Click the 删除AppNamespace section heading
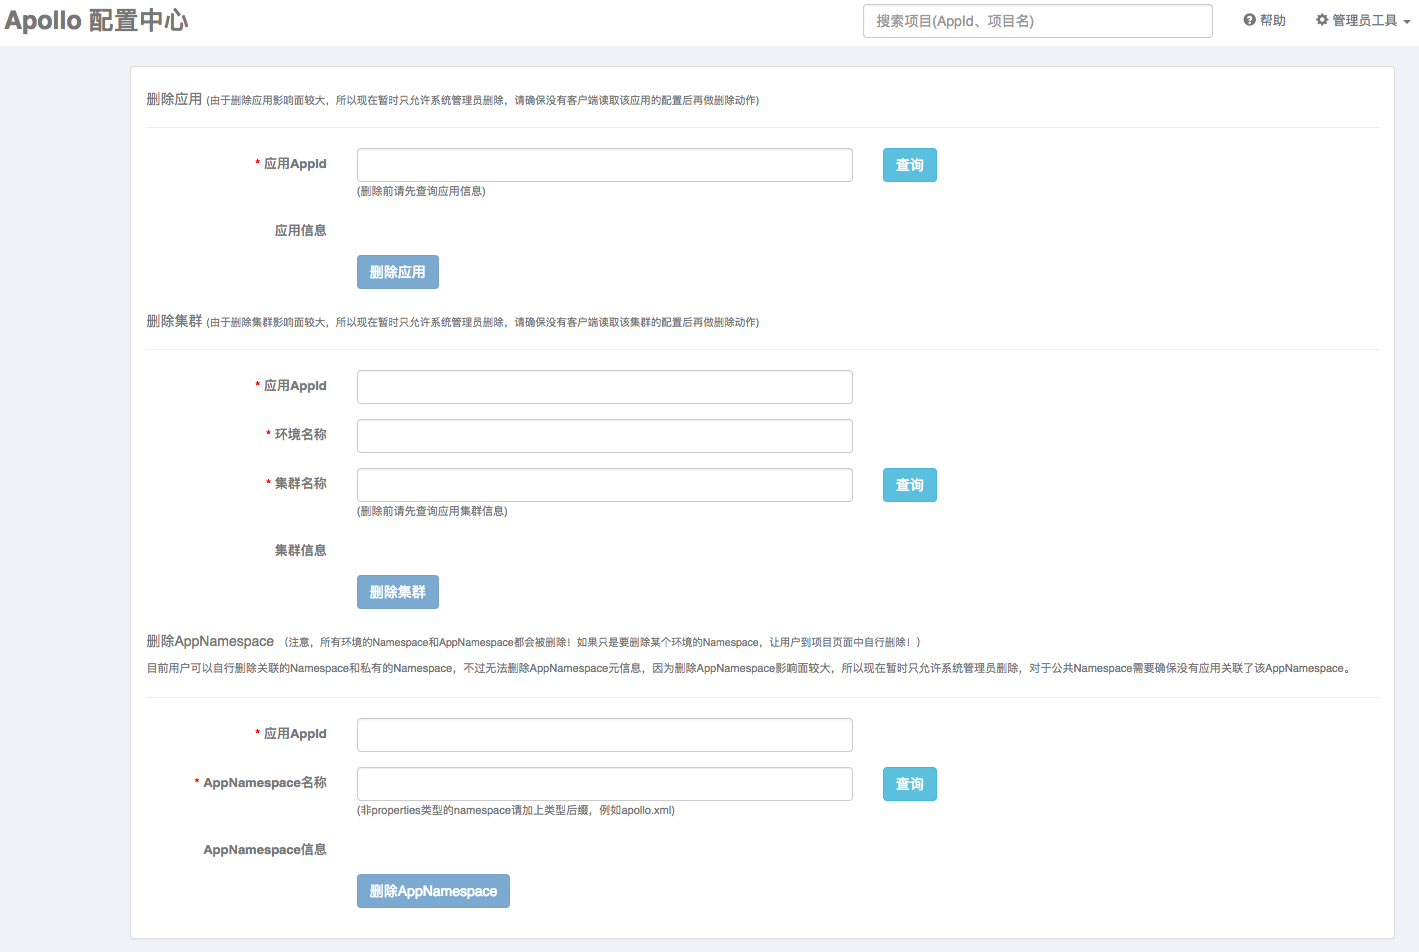1419x952 pixels. click(210, 641)
